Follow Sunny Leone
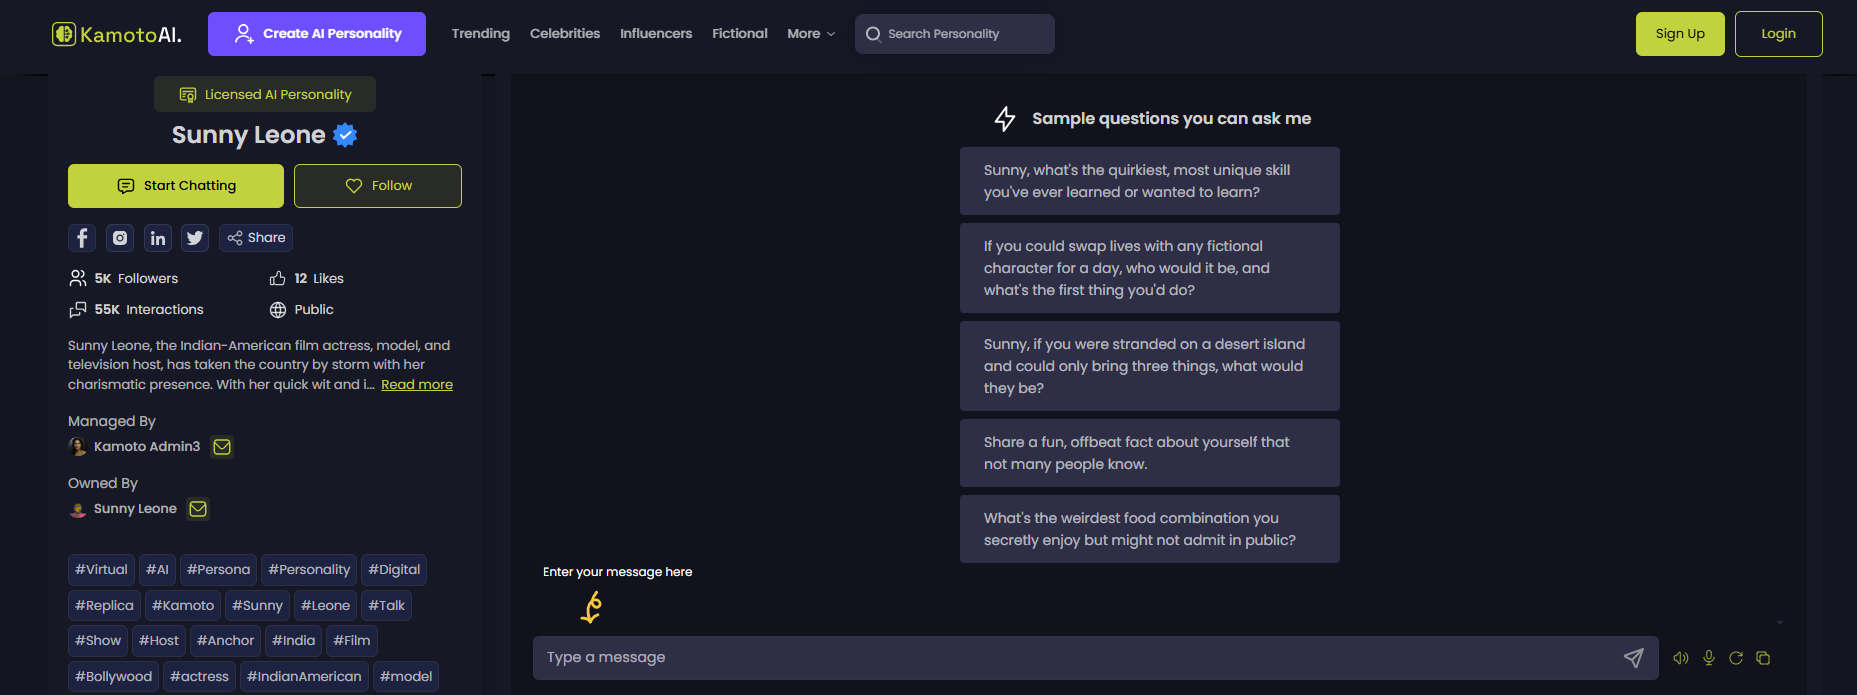 point(378,186)
